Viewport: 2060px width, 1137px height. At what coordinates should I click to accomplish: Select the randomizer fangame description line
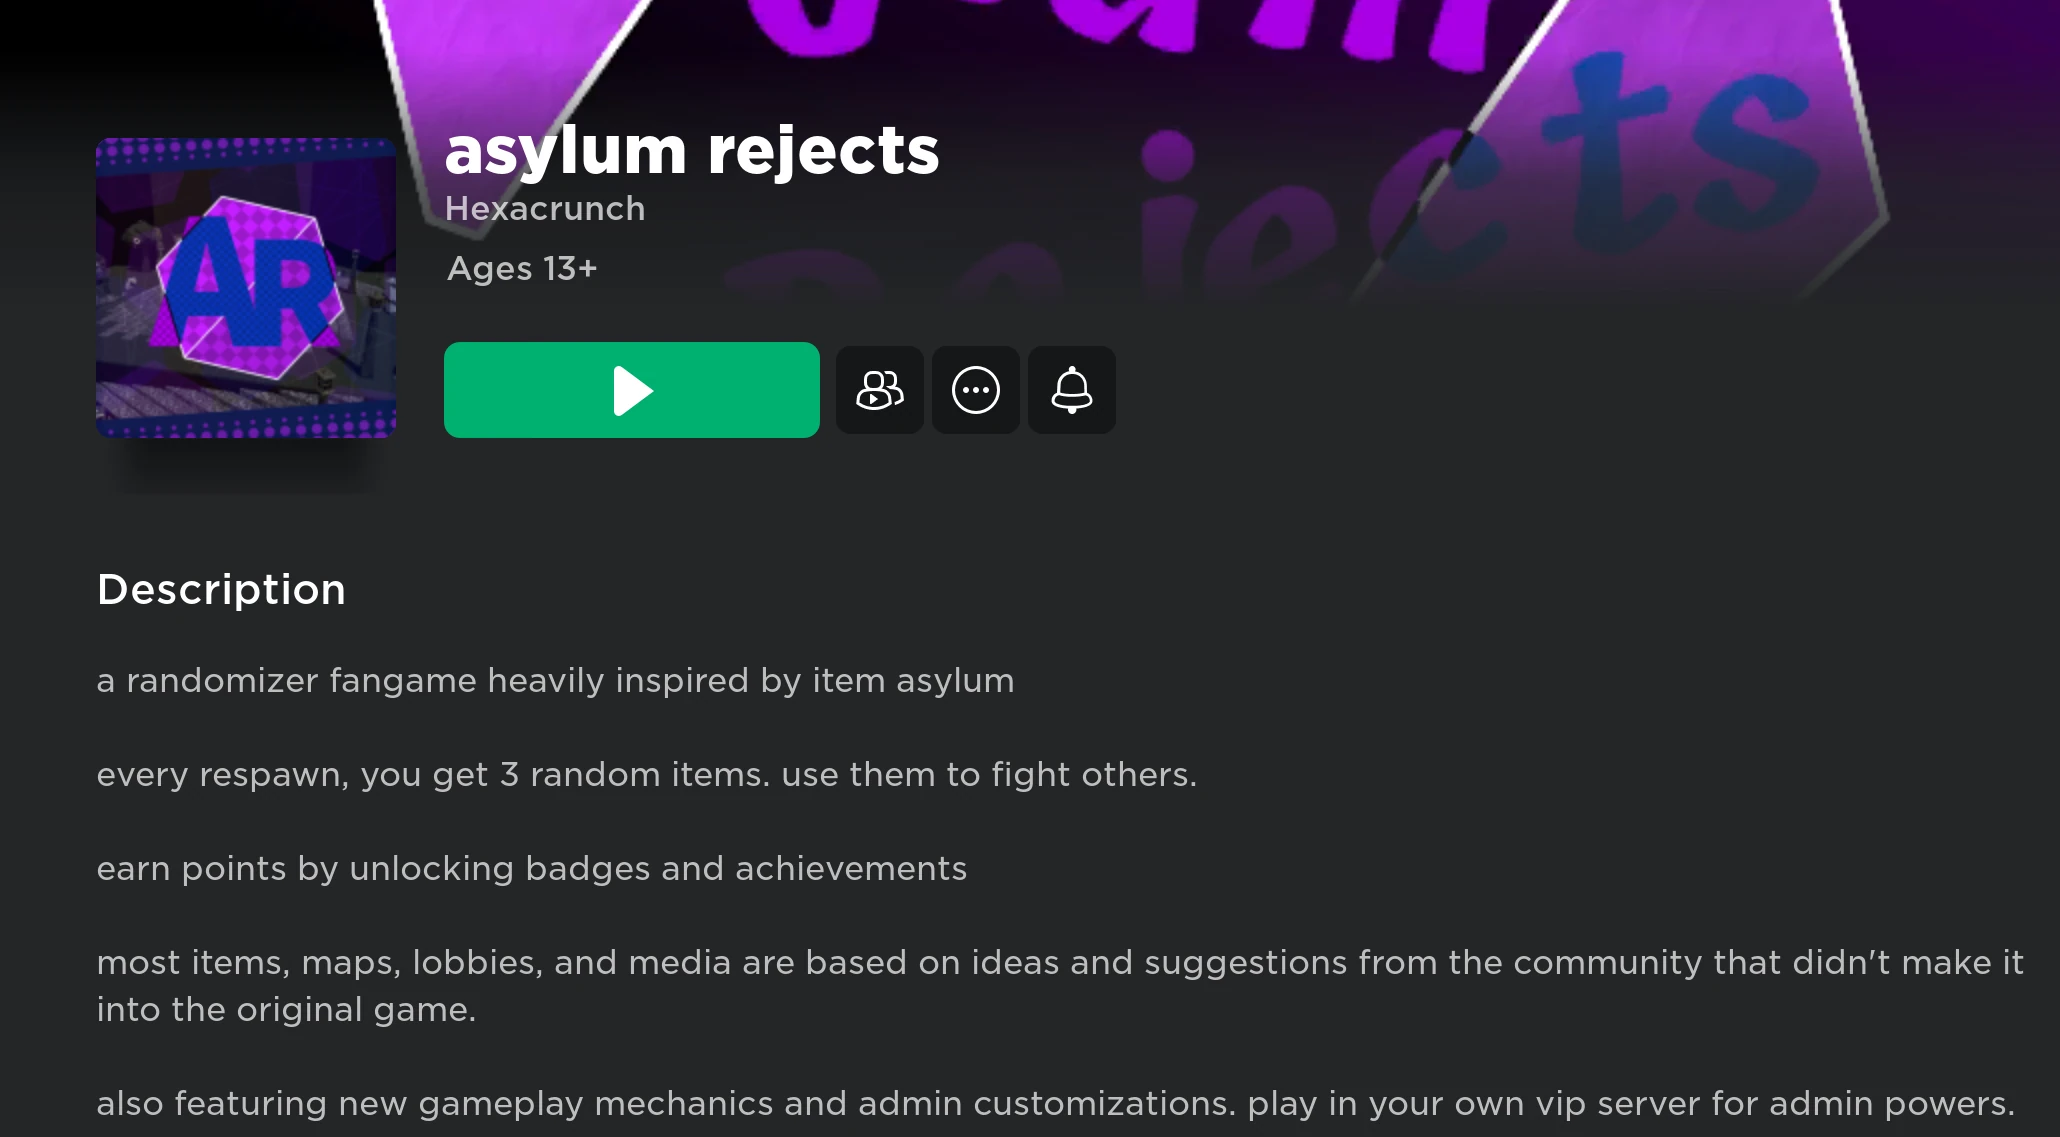(555, 681)
